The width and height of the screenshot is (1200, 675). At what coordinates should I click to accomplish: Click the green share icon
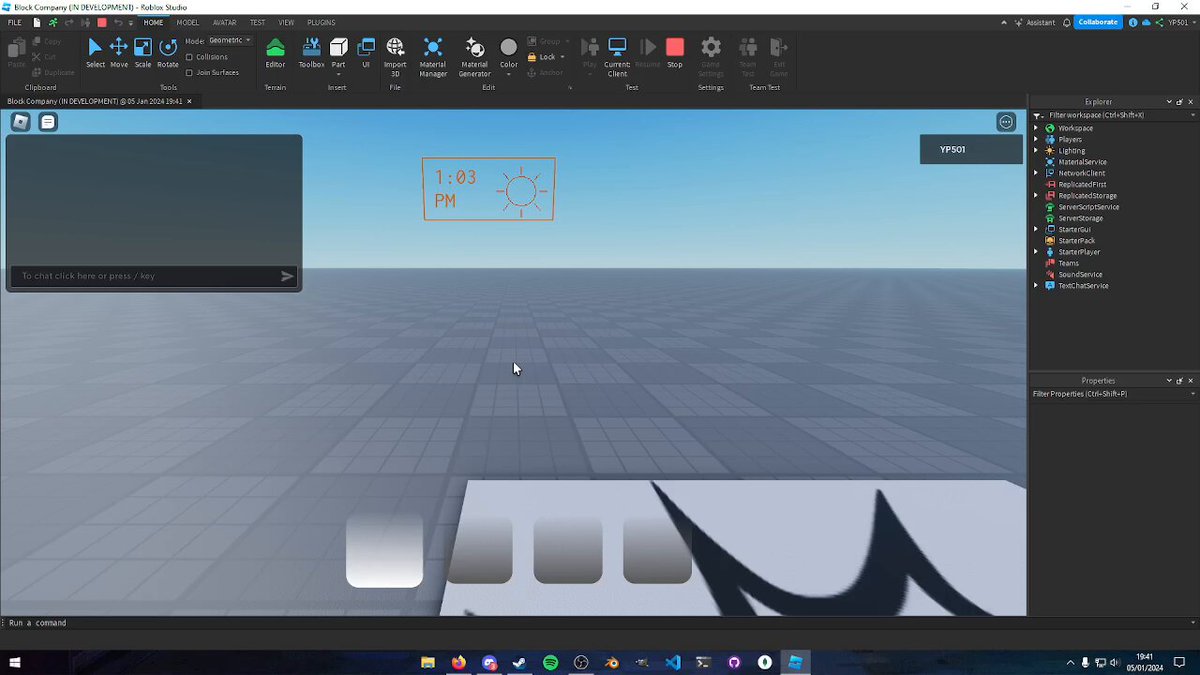(x=1159, y=22)
